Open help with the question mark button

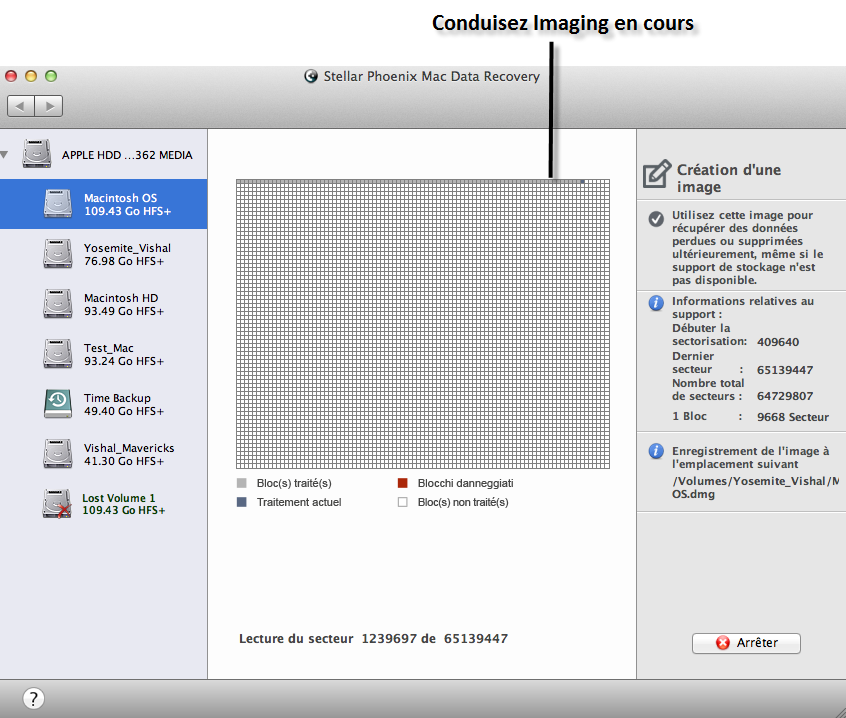click(33, 699)
